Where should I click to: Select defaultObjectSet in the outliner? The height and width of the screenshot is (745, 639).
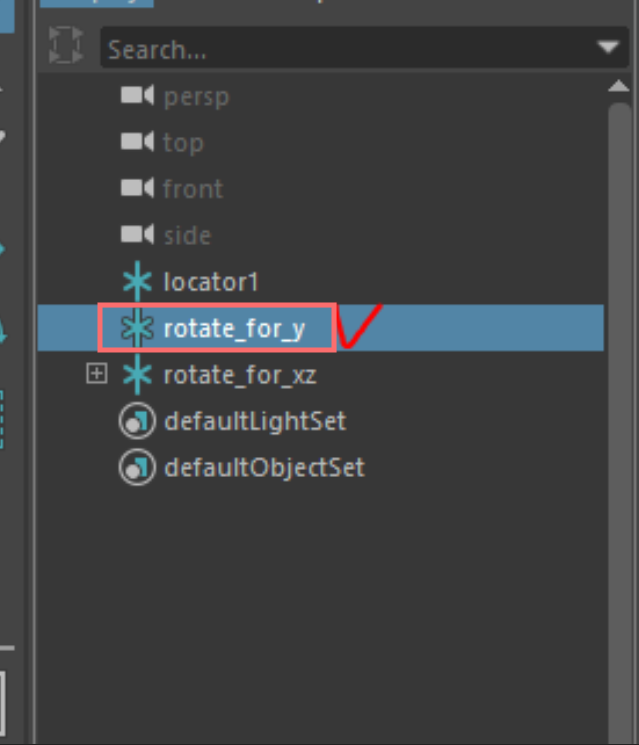(x=264, y=467)
